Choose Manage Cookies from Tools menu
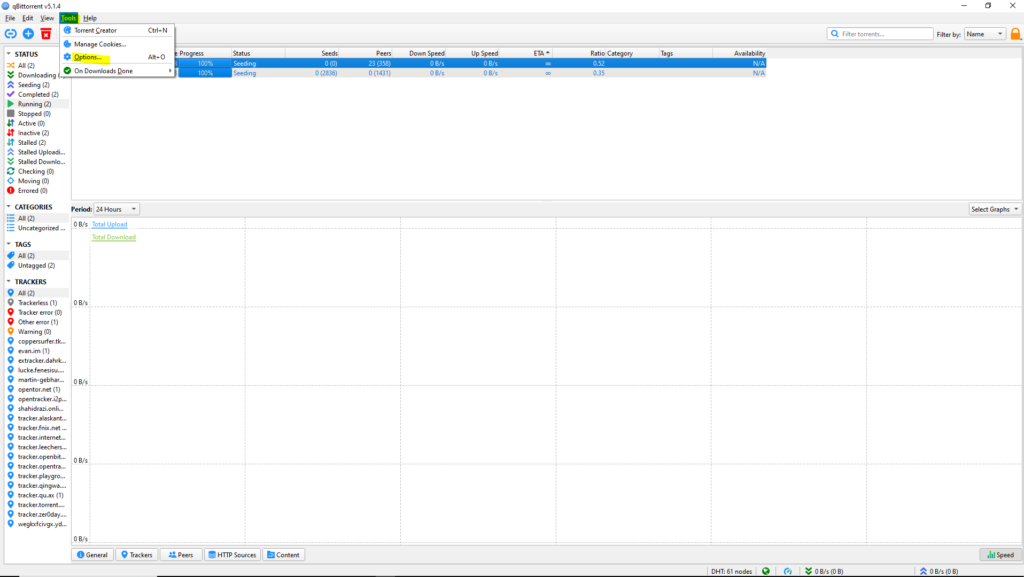Screen dimensions: 1024x577 pyautogui.click(x=118, y=44)
